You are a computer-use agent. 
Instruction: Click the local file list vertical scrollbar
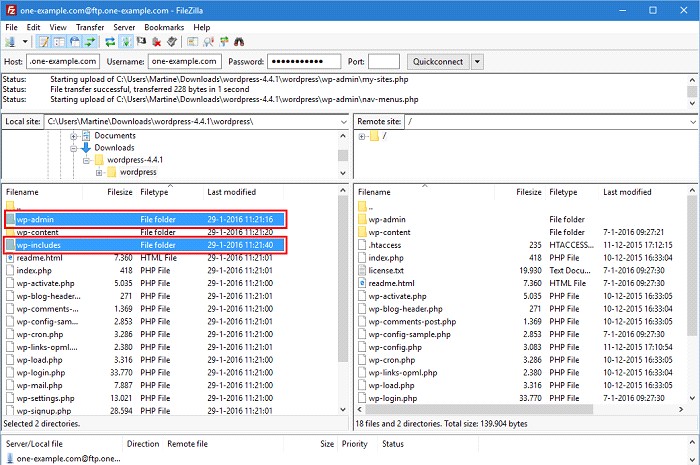click(x=343, y=279)
